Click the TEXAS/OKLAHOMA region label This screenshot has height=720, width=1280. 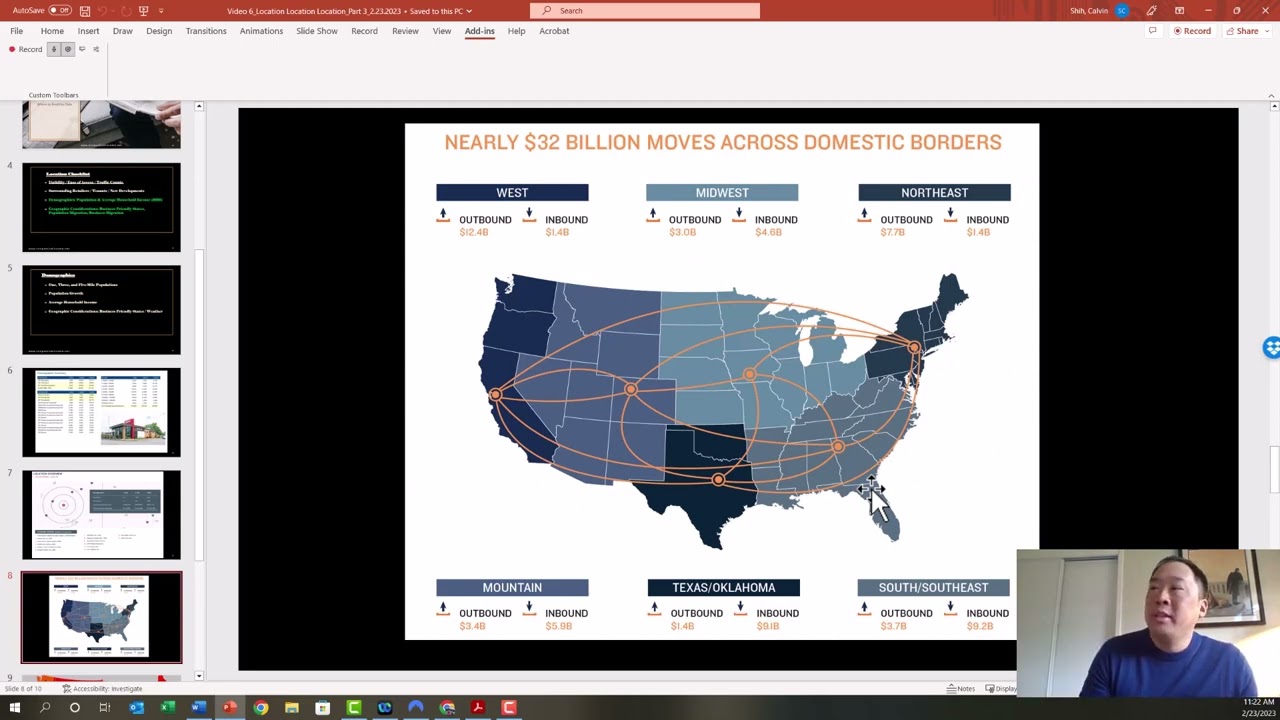point(723,588)
